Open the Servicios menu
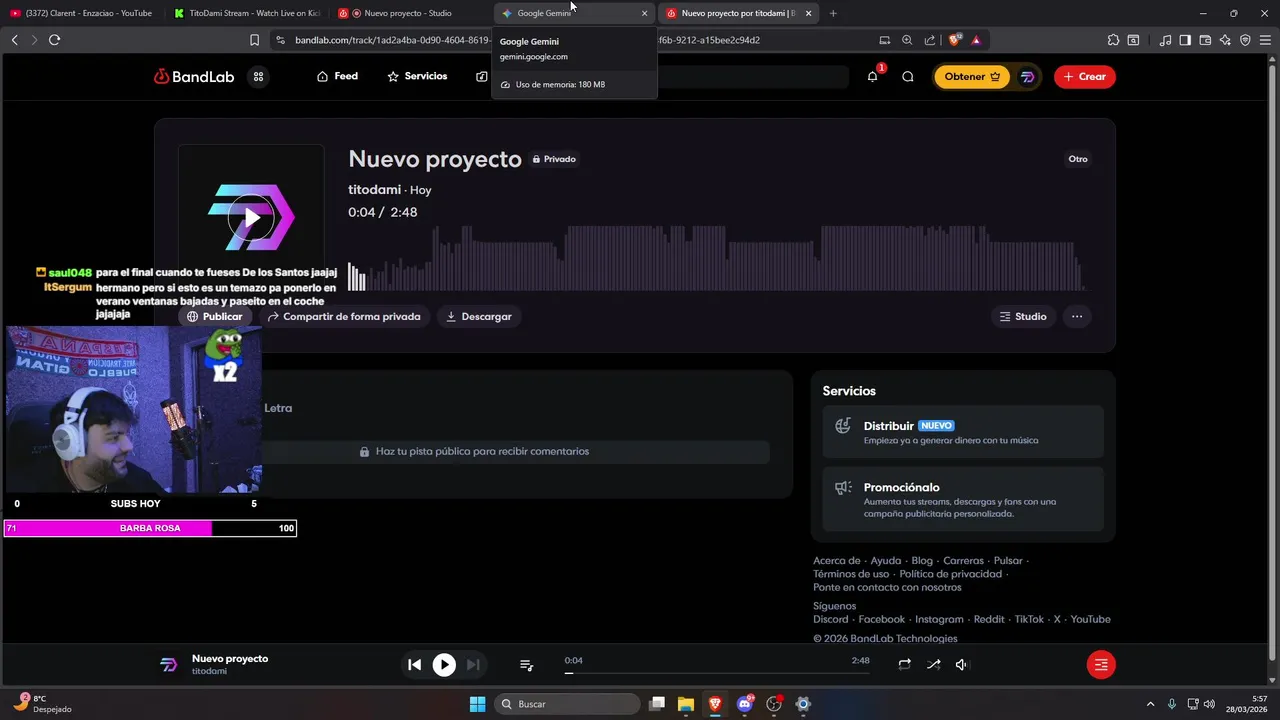This screenshot has width=1280, height=720. [417, 76]
